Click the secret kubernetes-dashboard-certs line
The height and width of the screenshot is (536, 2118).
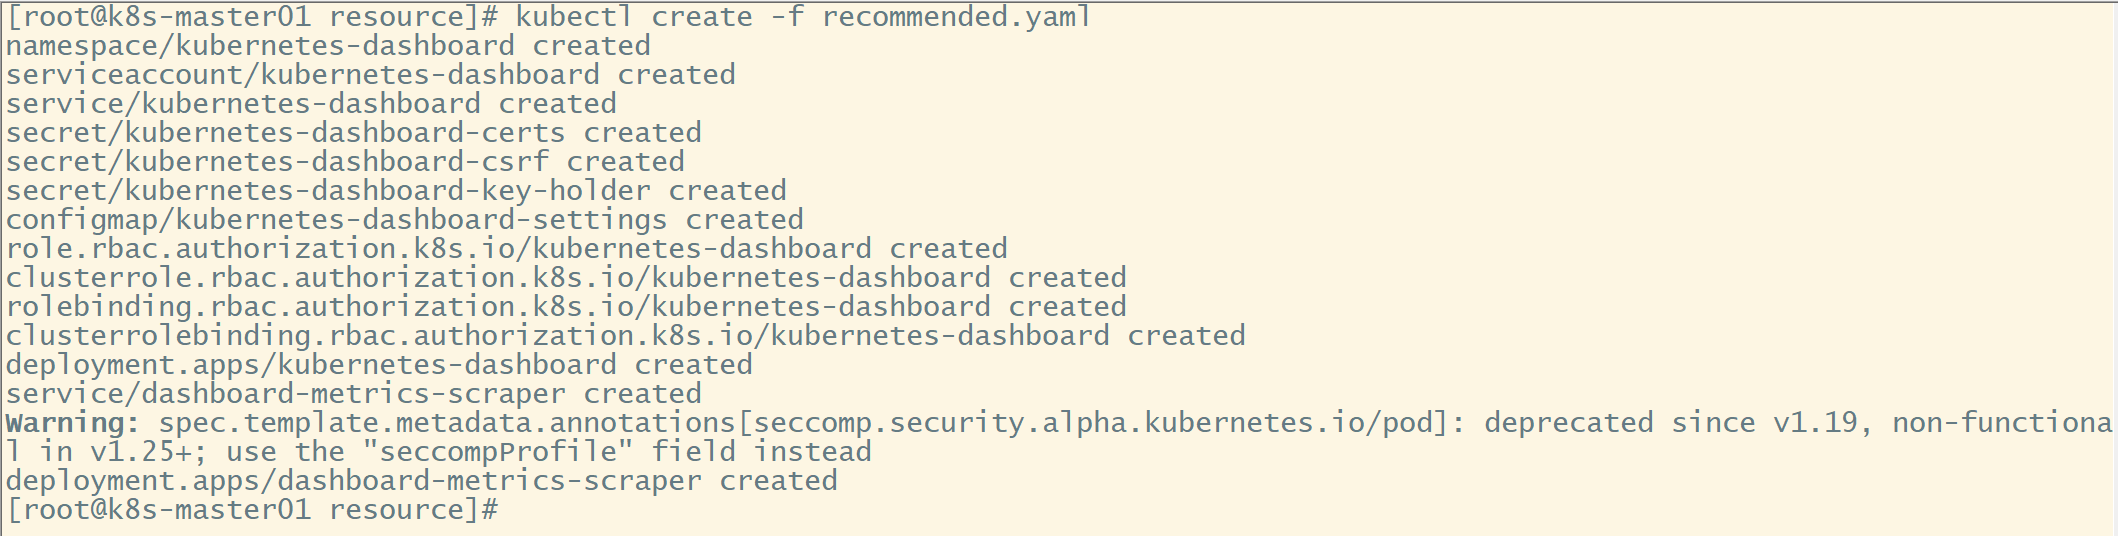(354, 134)
